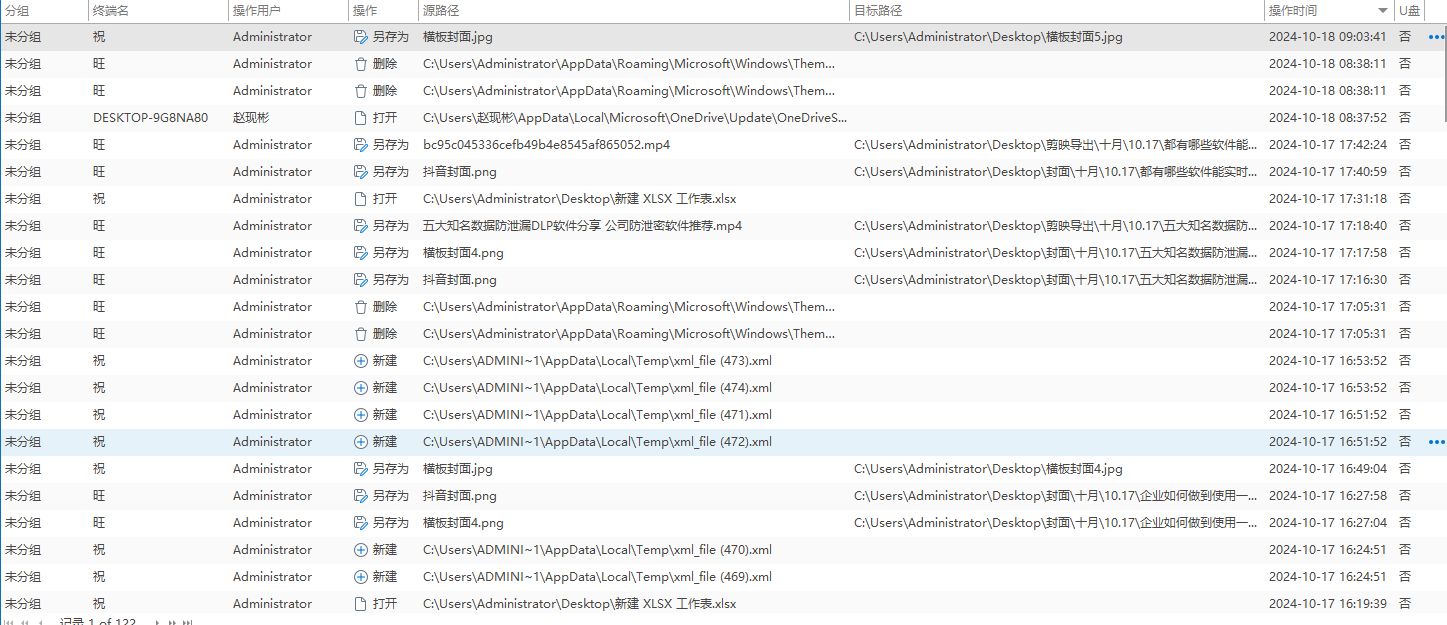Click the 祝 terminal cell in the 17:31:18 row
This screenshot has width=1447, height=625.
click(x=99, y=199)
